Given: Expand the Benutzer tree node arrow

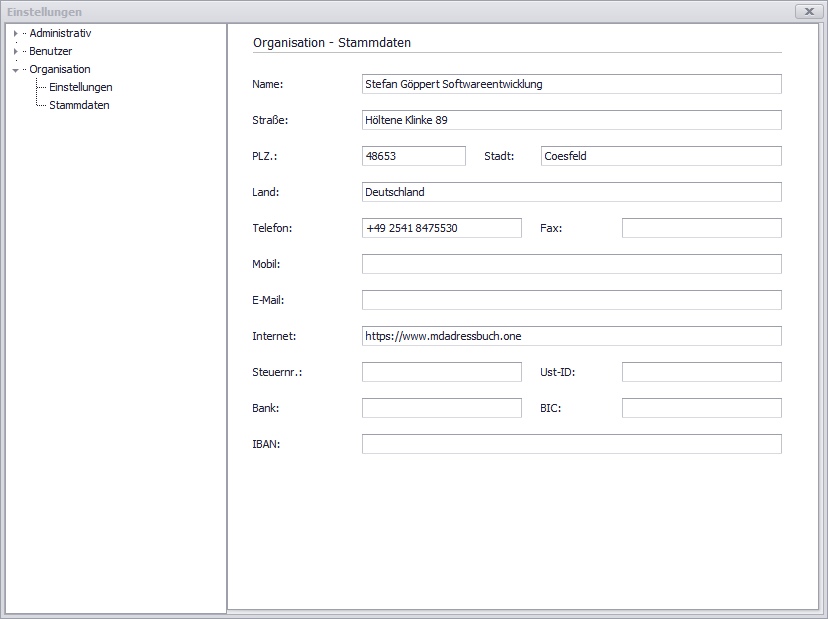Looking at the screenshot, I should (x=15, y=52).
